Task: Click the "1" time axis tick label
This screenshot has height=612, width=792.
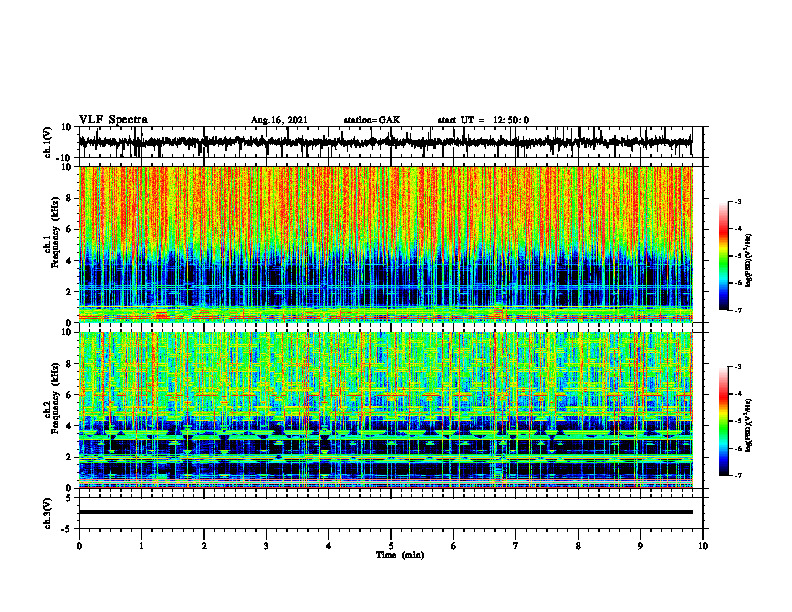Action: (141, 546)
